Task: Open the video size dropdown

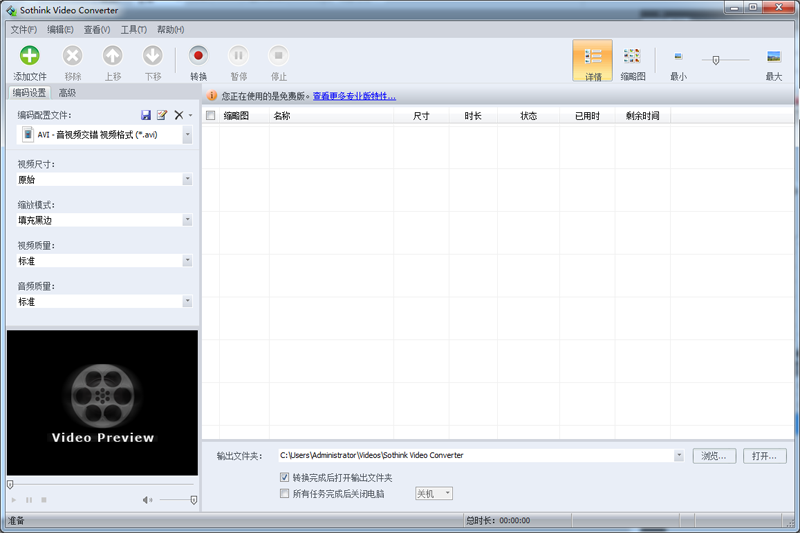Action: click(x=187, y=180)
